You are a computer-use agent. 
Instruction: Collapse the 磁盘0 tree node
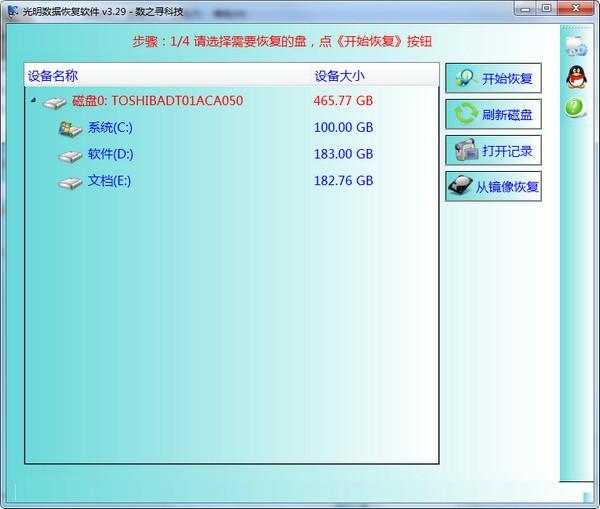pos(34,100)
